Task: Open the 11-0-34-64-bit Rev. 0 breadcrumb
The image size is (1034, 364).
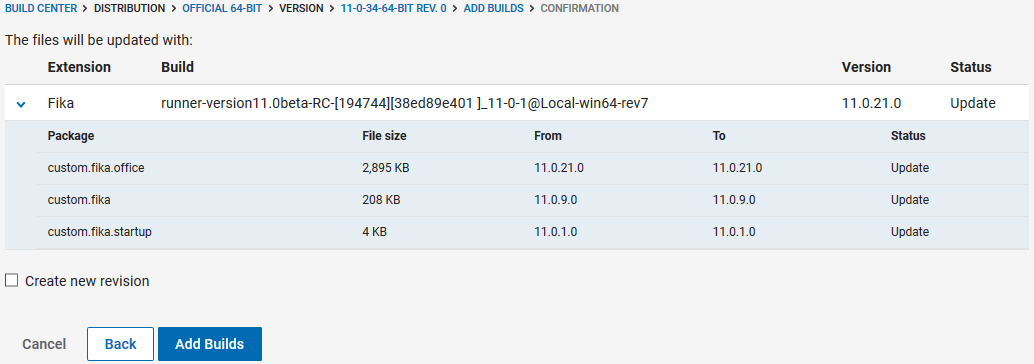Action: (x=394, y=9)
